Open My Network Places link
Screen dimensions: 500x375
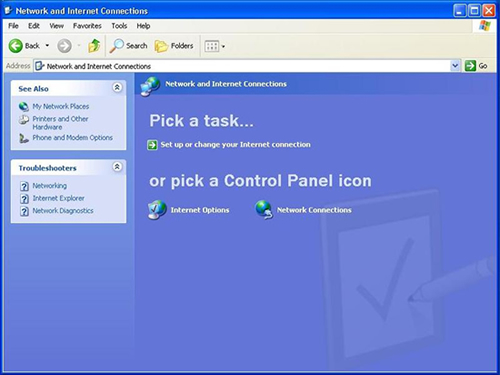pos(61,106)
